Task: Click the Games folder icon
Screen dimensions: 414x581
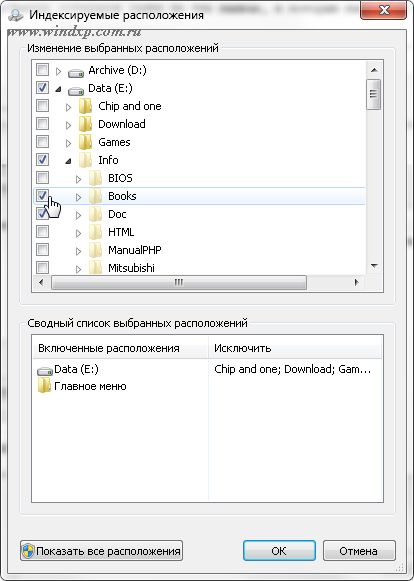Action: click(x=86, y=142)
